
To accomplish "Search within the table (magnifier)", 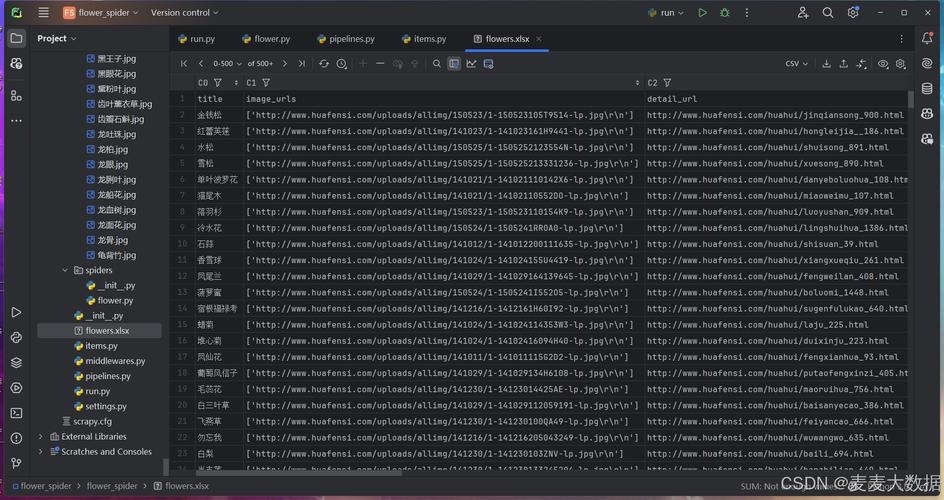I will 436,64.
